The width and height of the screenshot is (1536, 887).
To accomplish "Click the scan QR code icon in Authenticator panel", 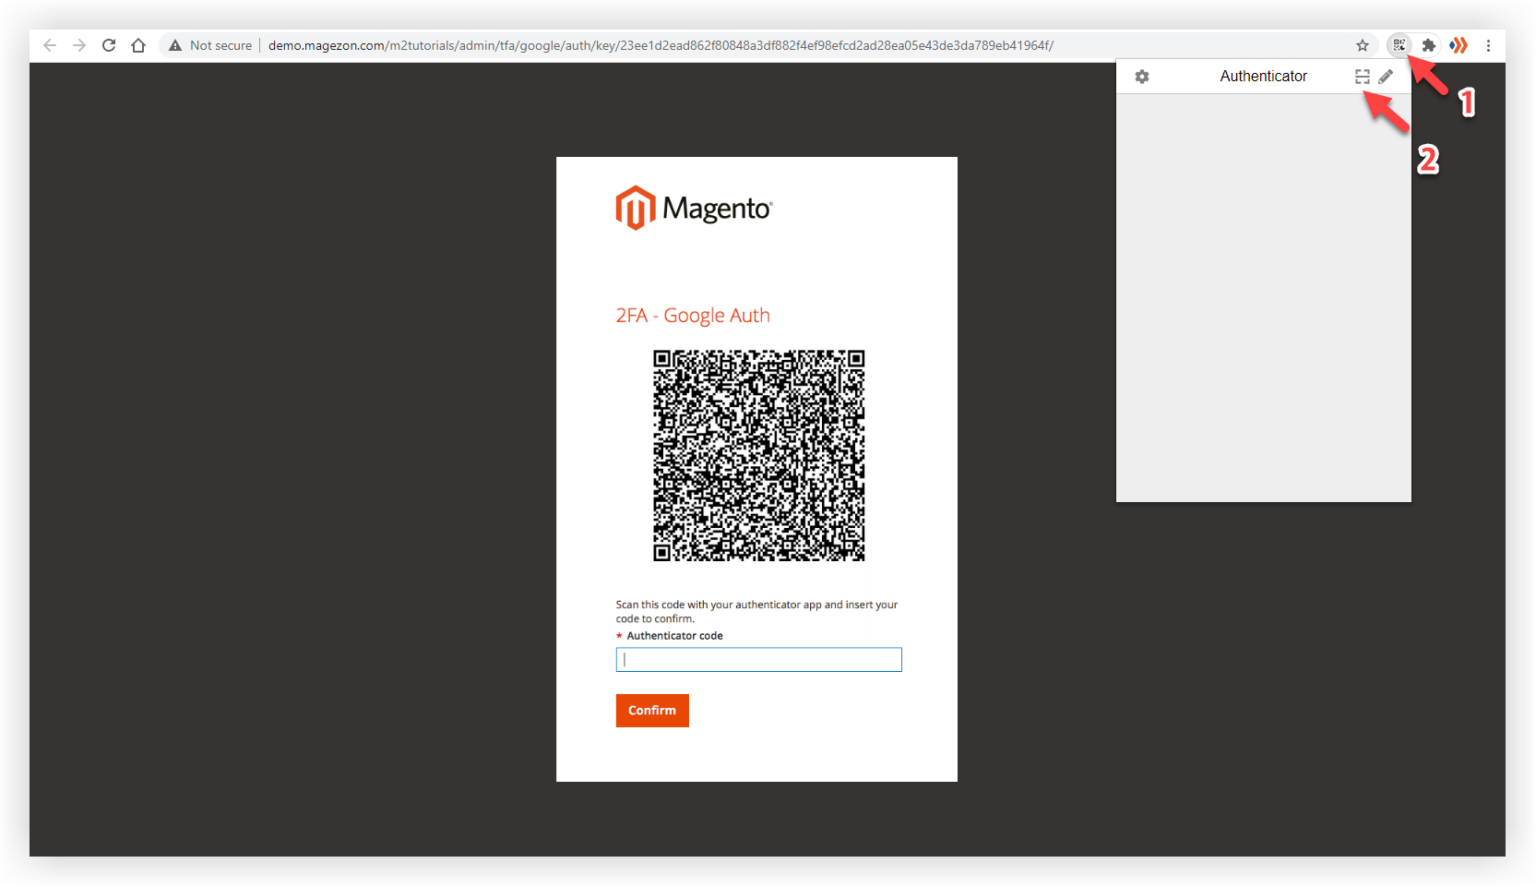I will (1362, 75).
